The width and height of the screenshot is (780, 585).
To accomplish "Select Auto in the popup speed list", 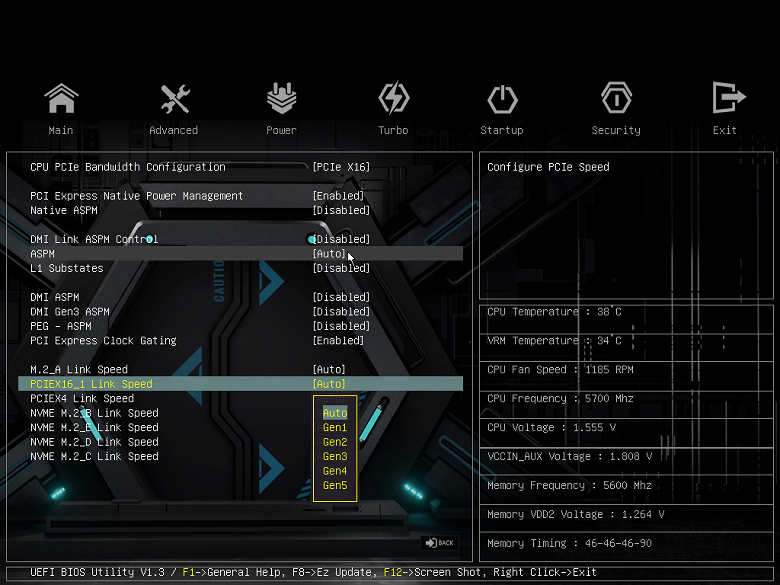I will coord(335,413).
